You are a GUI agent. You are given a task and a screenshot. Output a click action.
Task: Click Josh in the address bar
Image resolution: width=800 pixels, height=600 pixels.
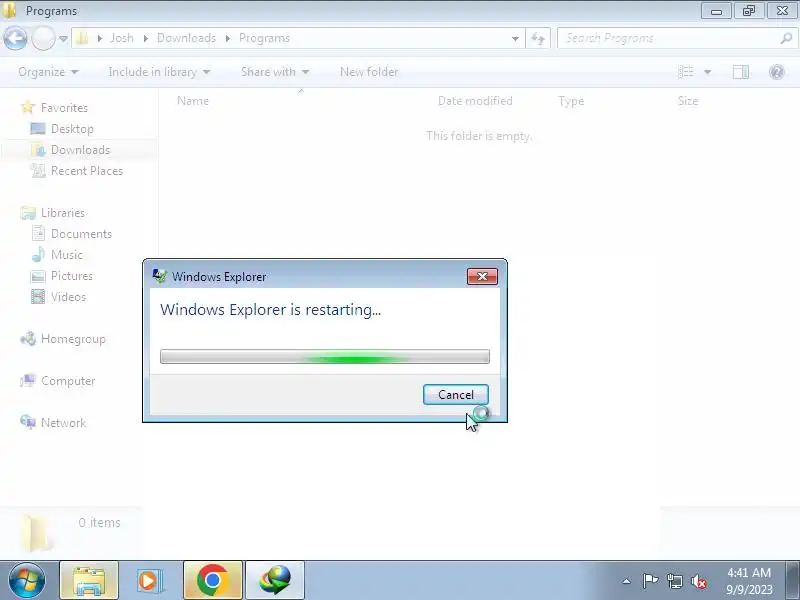point(122,38)
